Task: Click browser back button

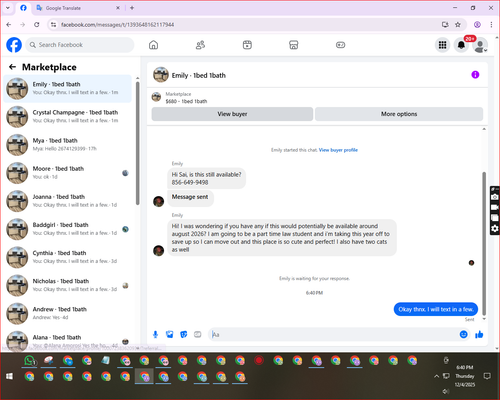Action: (9, 25)
